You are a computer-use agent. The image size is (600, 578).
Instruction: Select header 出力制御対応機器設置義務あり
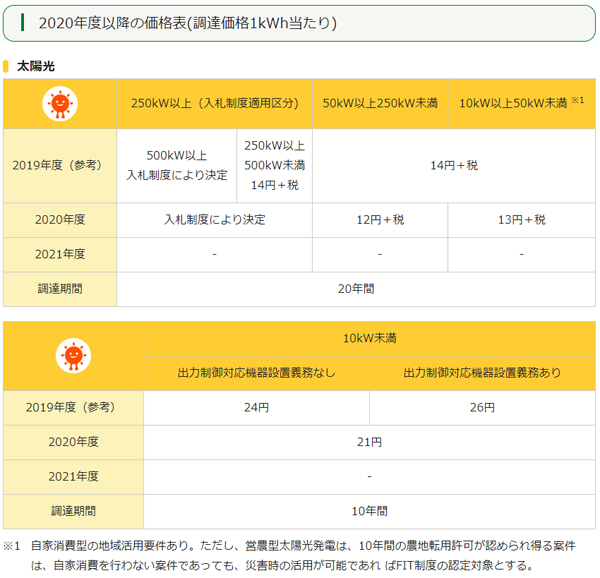click(482, 373)
